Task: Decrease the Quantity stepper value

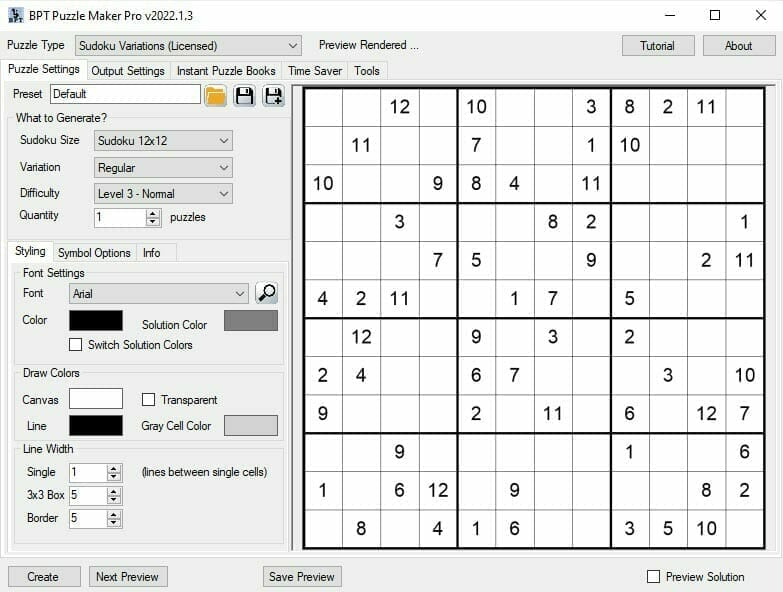Action: (x=153, y=222)
